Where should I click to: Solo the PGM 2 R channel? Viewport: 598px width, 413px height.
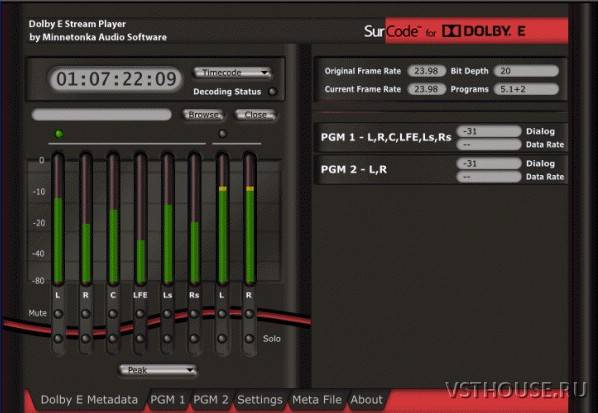tap(249, 339)
